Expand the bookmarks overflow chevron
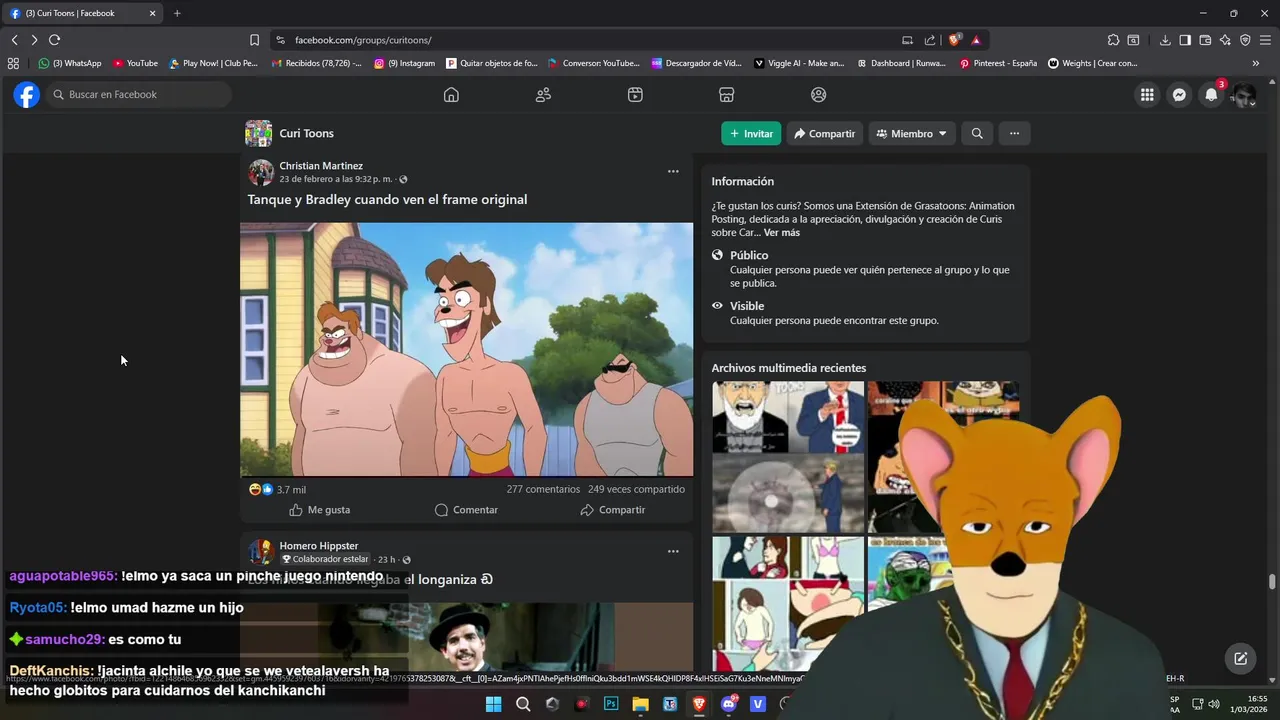 [x=1256, y=63]
